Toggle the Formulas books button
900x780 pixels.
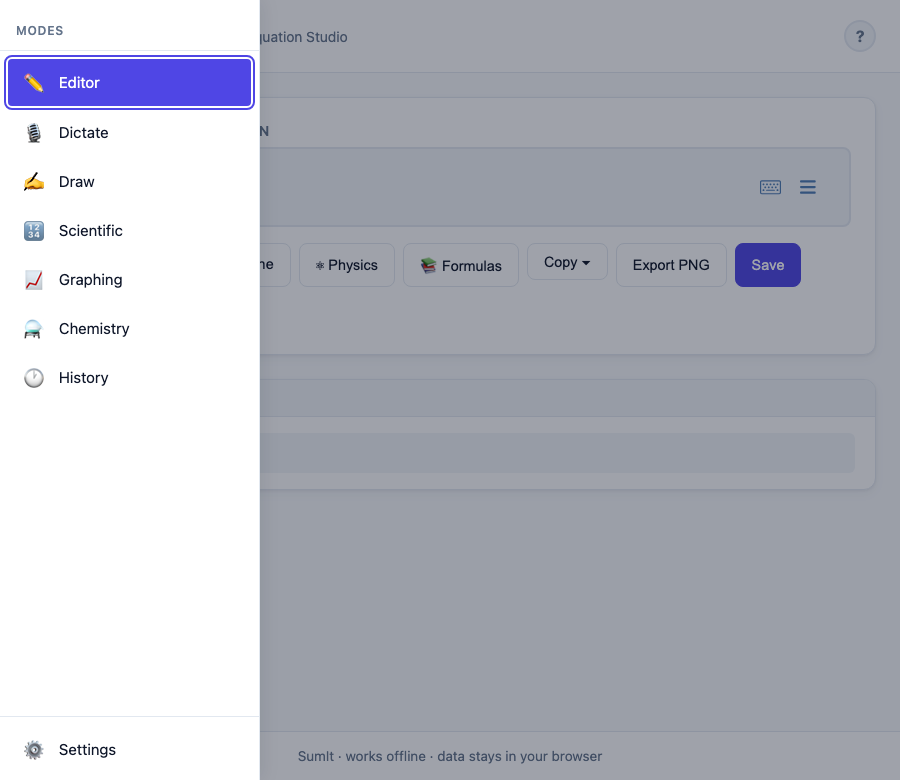pos(460,265)
